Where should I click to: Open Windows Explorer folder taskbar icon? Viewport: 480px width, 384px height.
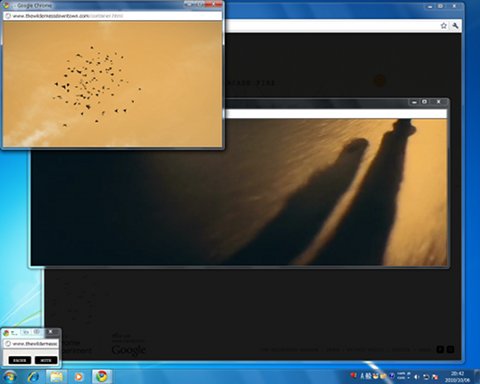click(x=56, y=377)
